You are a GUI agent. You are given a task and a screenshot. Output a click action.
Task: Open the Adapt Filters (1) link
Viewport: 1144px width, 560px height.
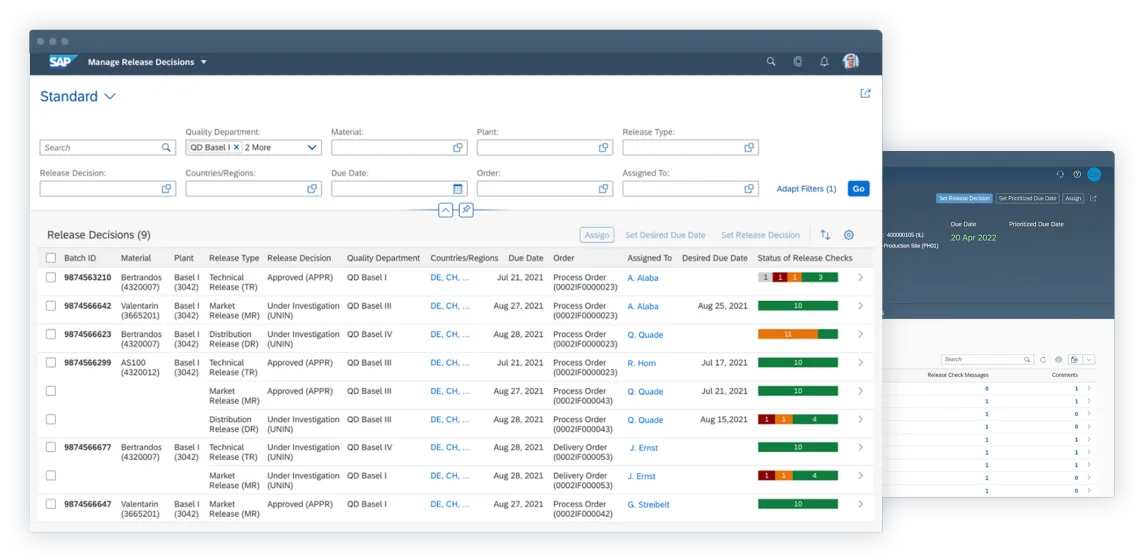pyautogui.click(x=806, y=189)
